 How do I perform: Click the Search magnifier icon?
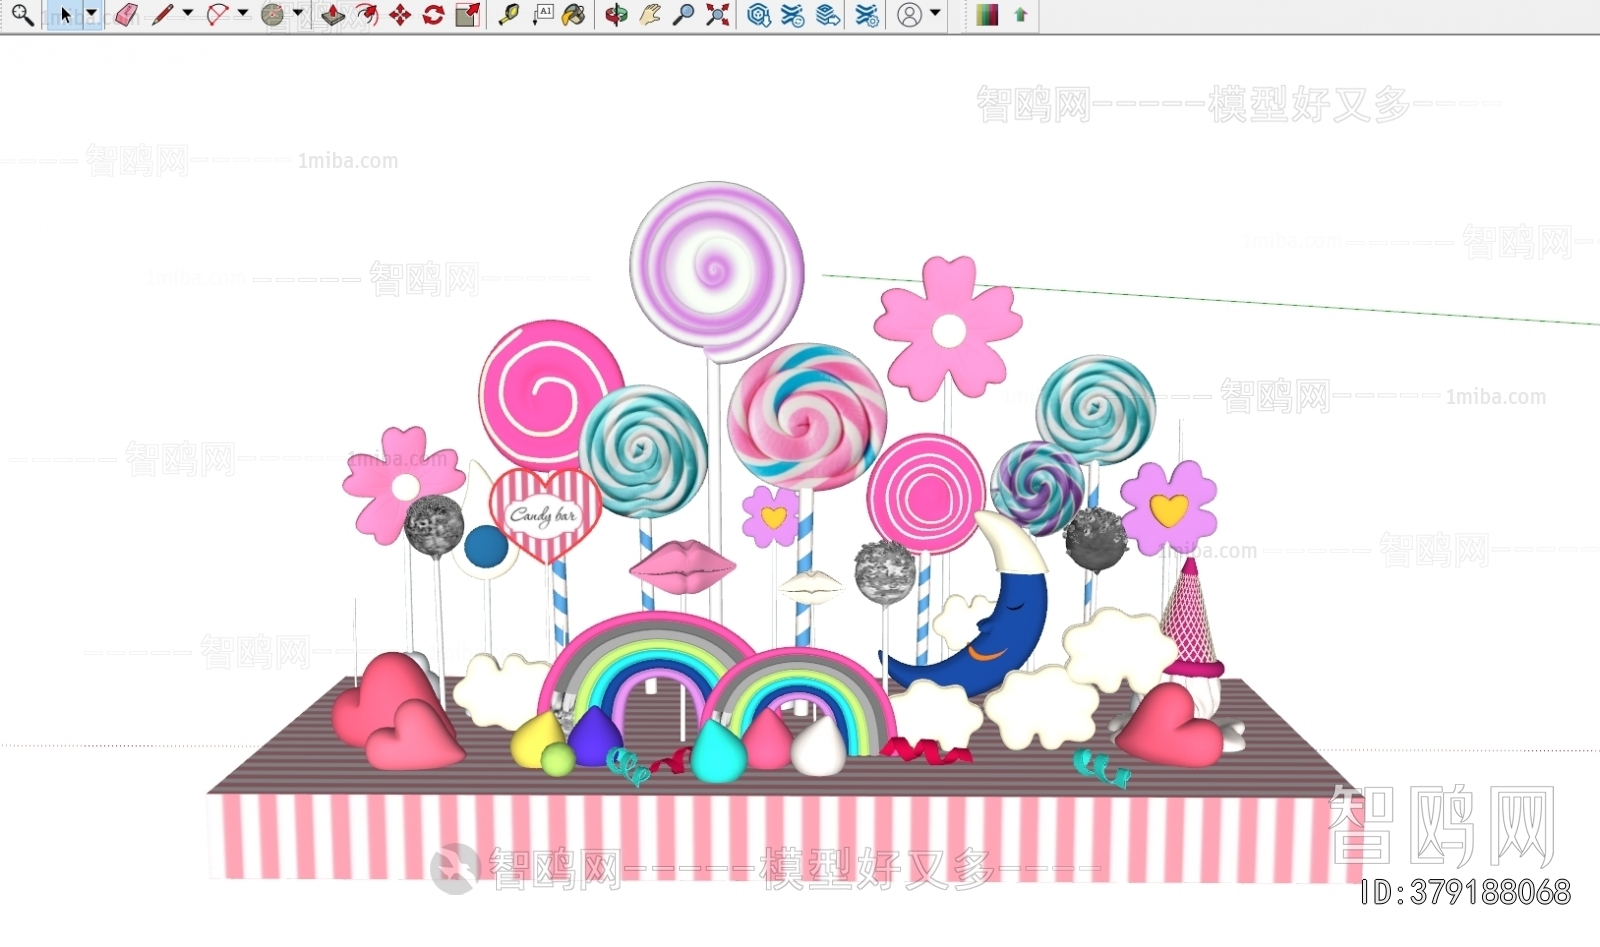tap(22, 15)
